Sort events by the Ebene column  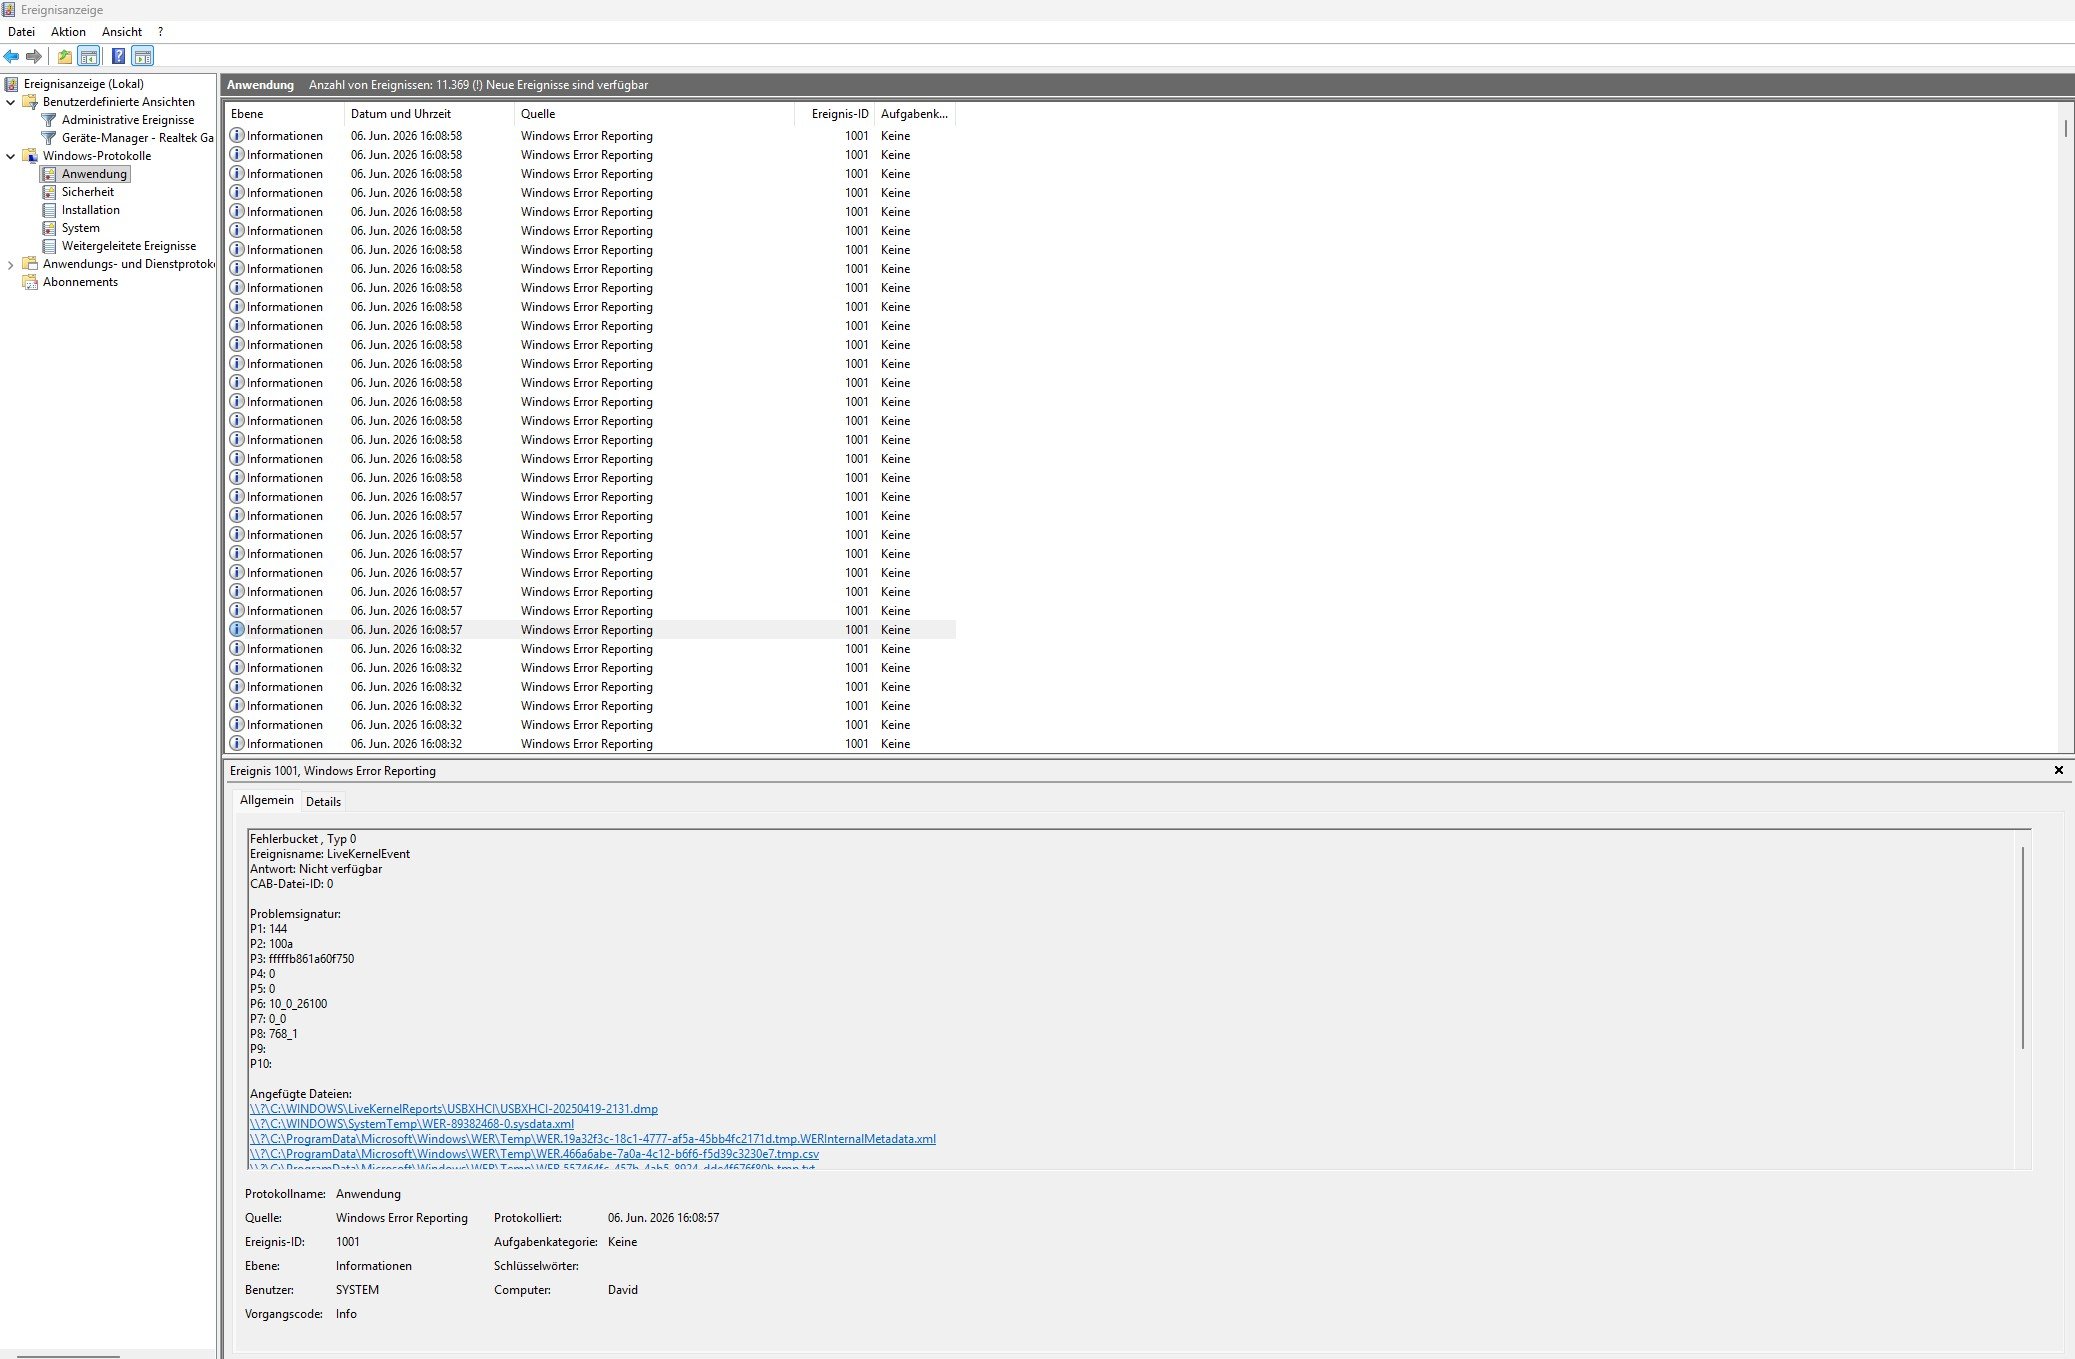tap(284, 114)
